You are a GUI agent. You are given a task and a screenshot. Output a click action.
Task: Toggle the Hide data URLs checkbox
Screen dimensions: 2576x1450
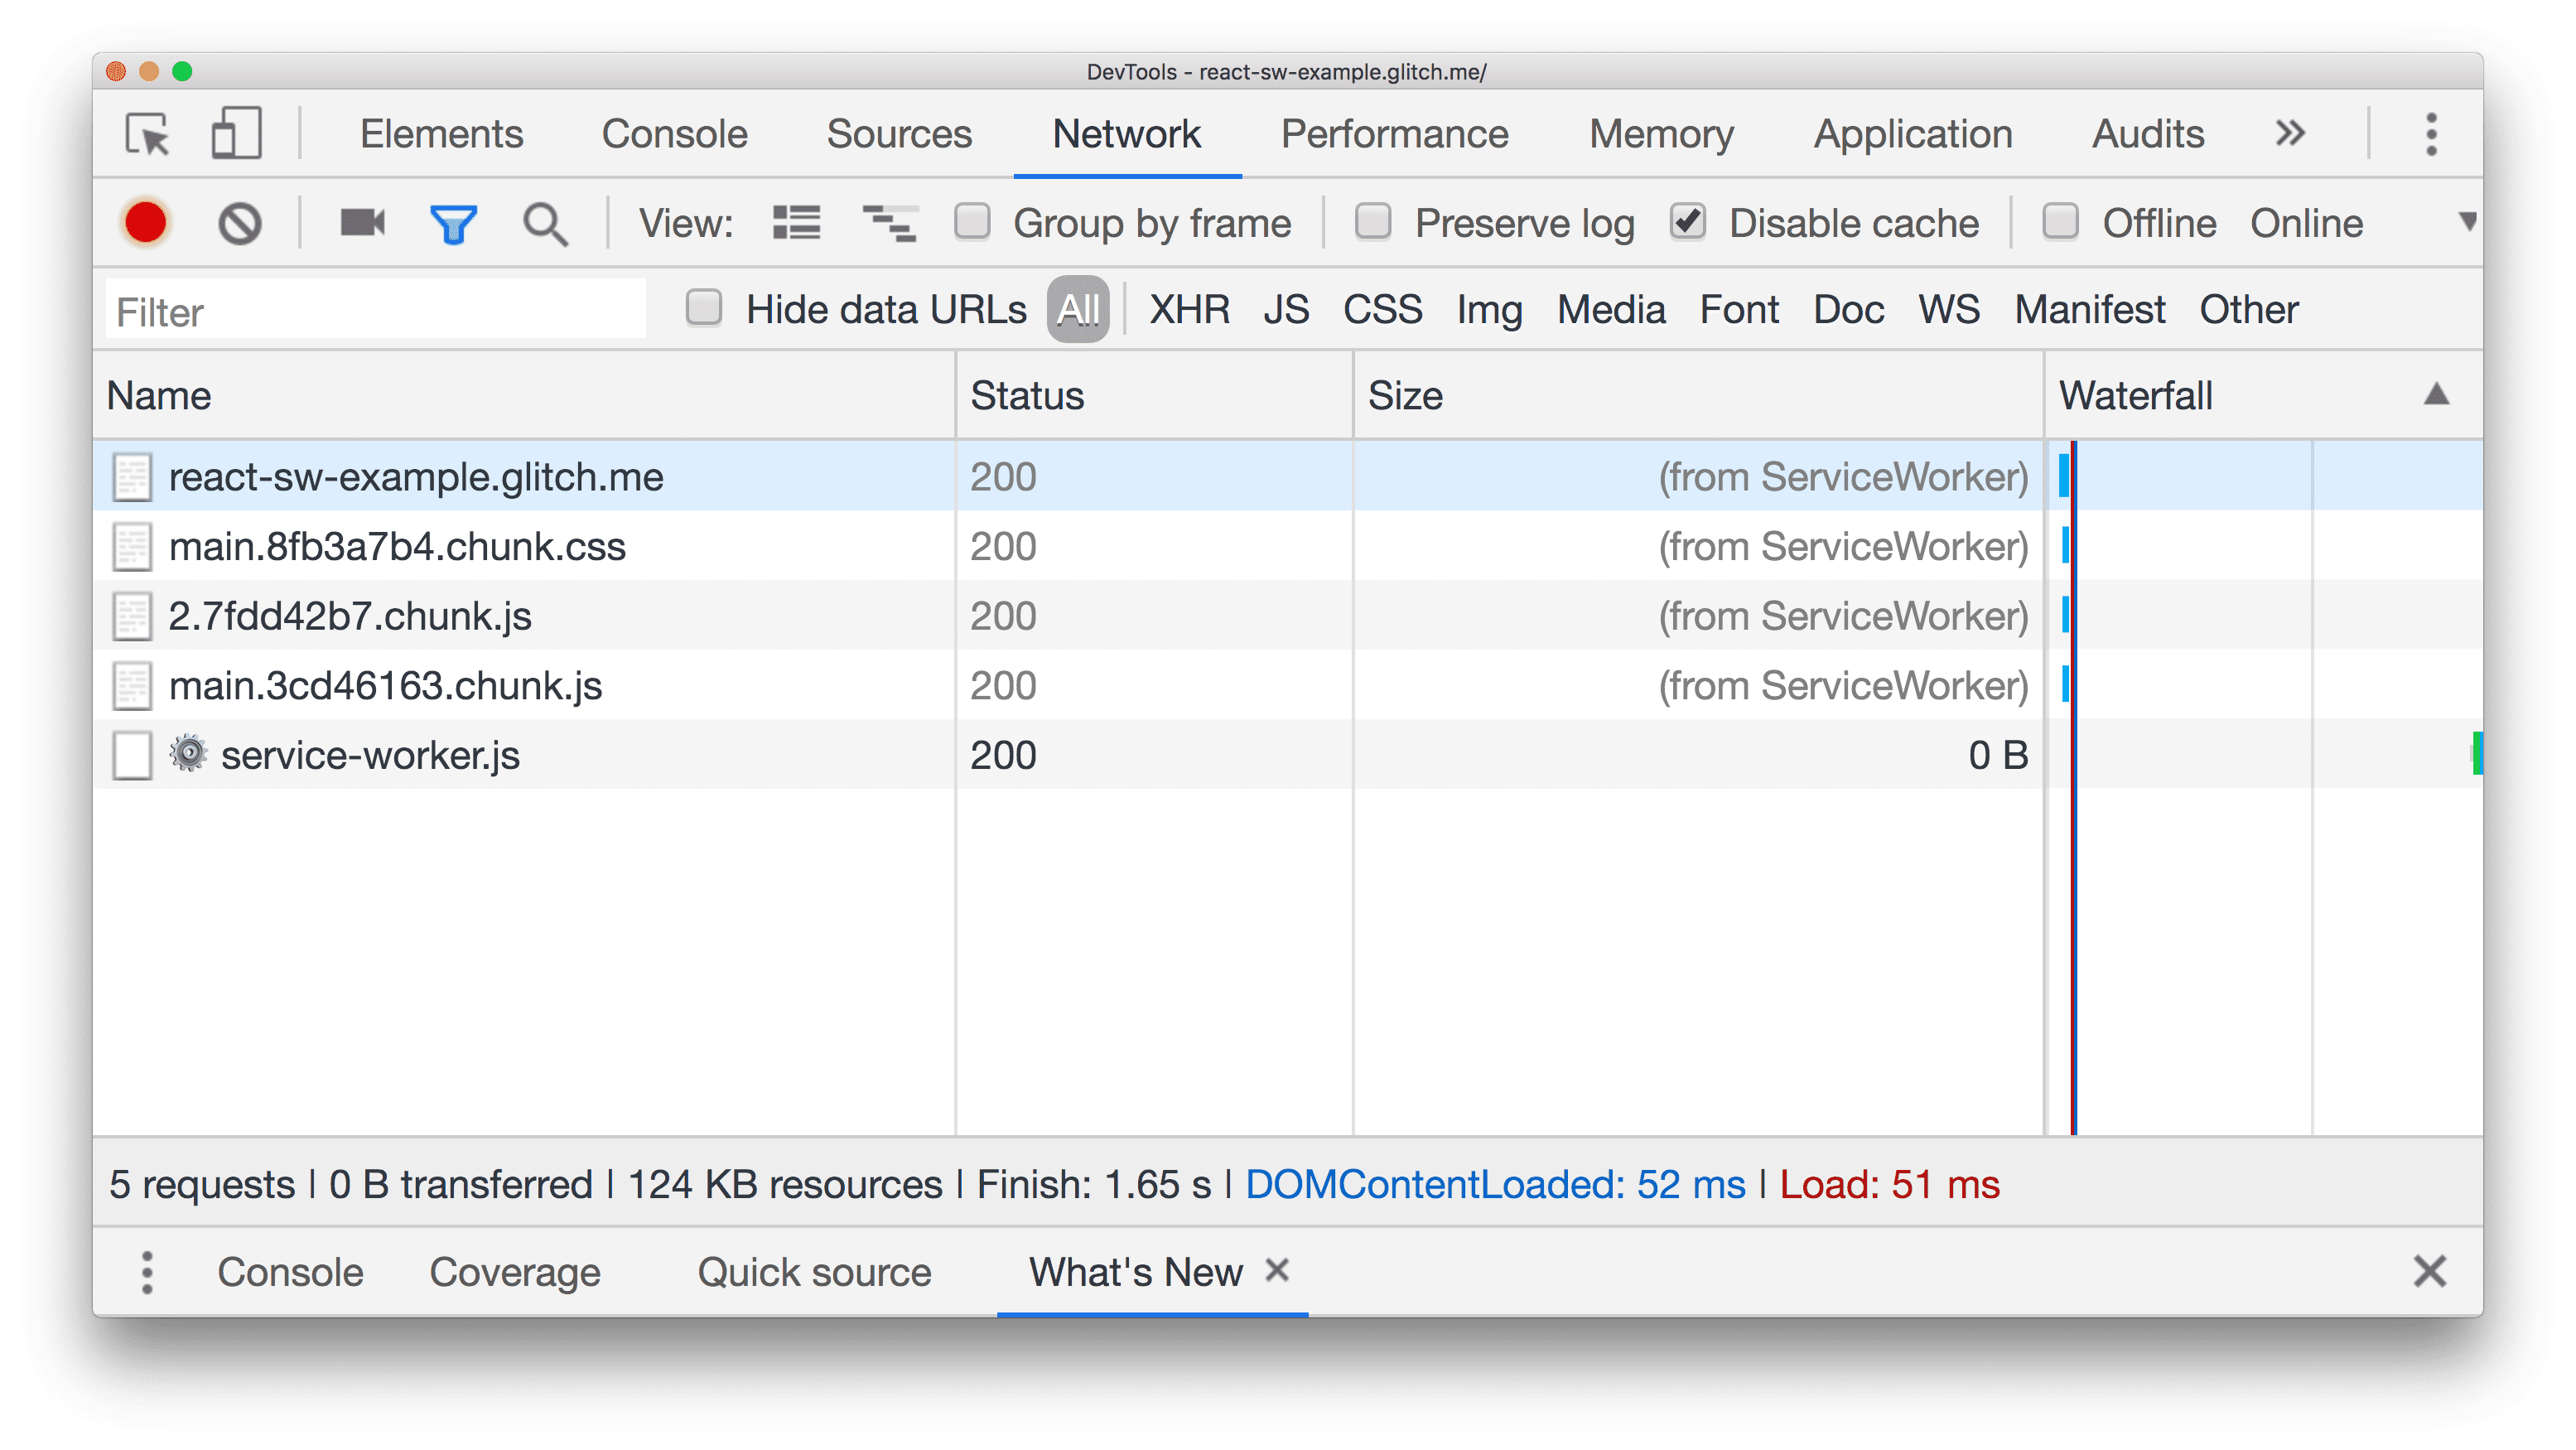pyautogui.click(x=702, y=310)
